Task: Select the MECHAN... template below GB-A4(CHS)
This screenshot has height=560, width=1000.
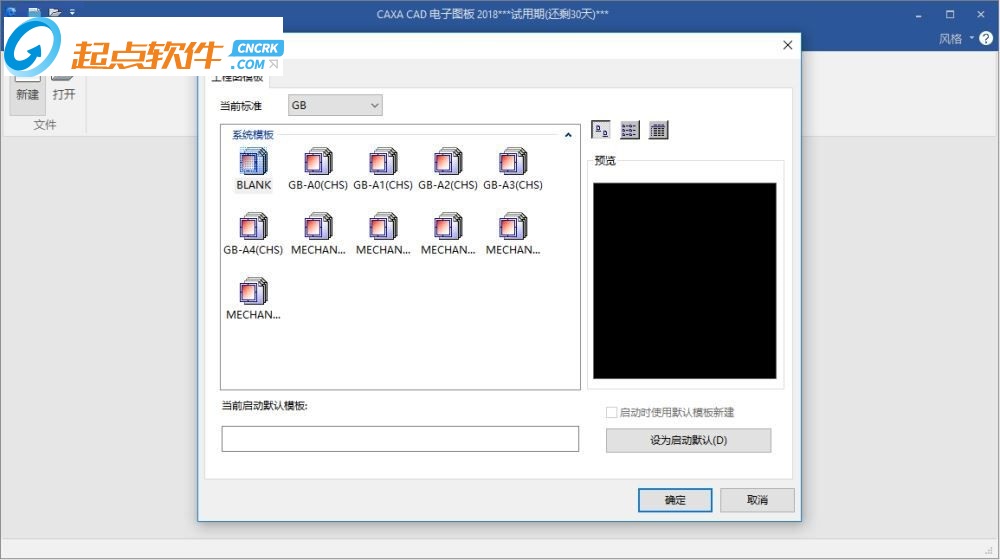Action: [x=253, y=299]
